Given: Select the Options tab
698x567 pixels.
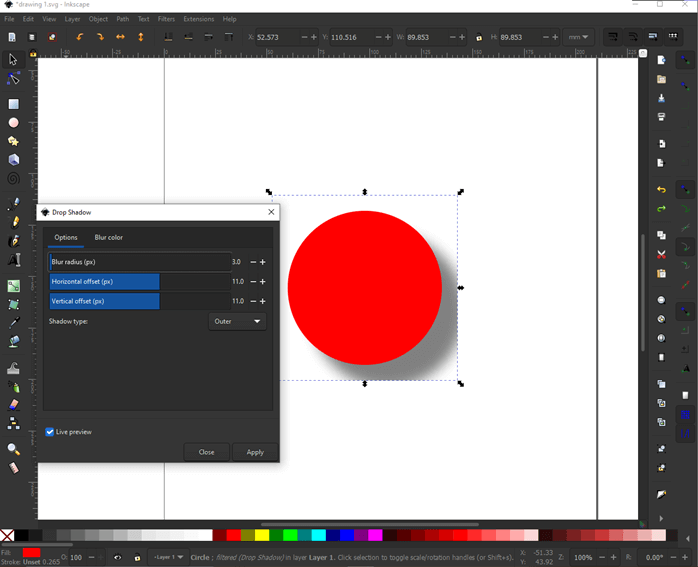Looking at the screenshot, I should pyautogui.click(x=66, y=238).
